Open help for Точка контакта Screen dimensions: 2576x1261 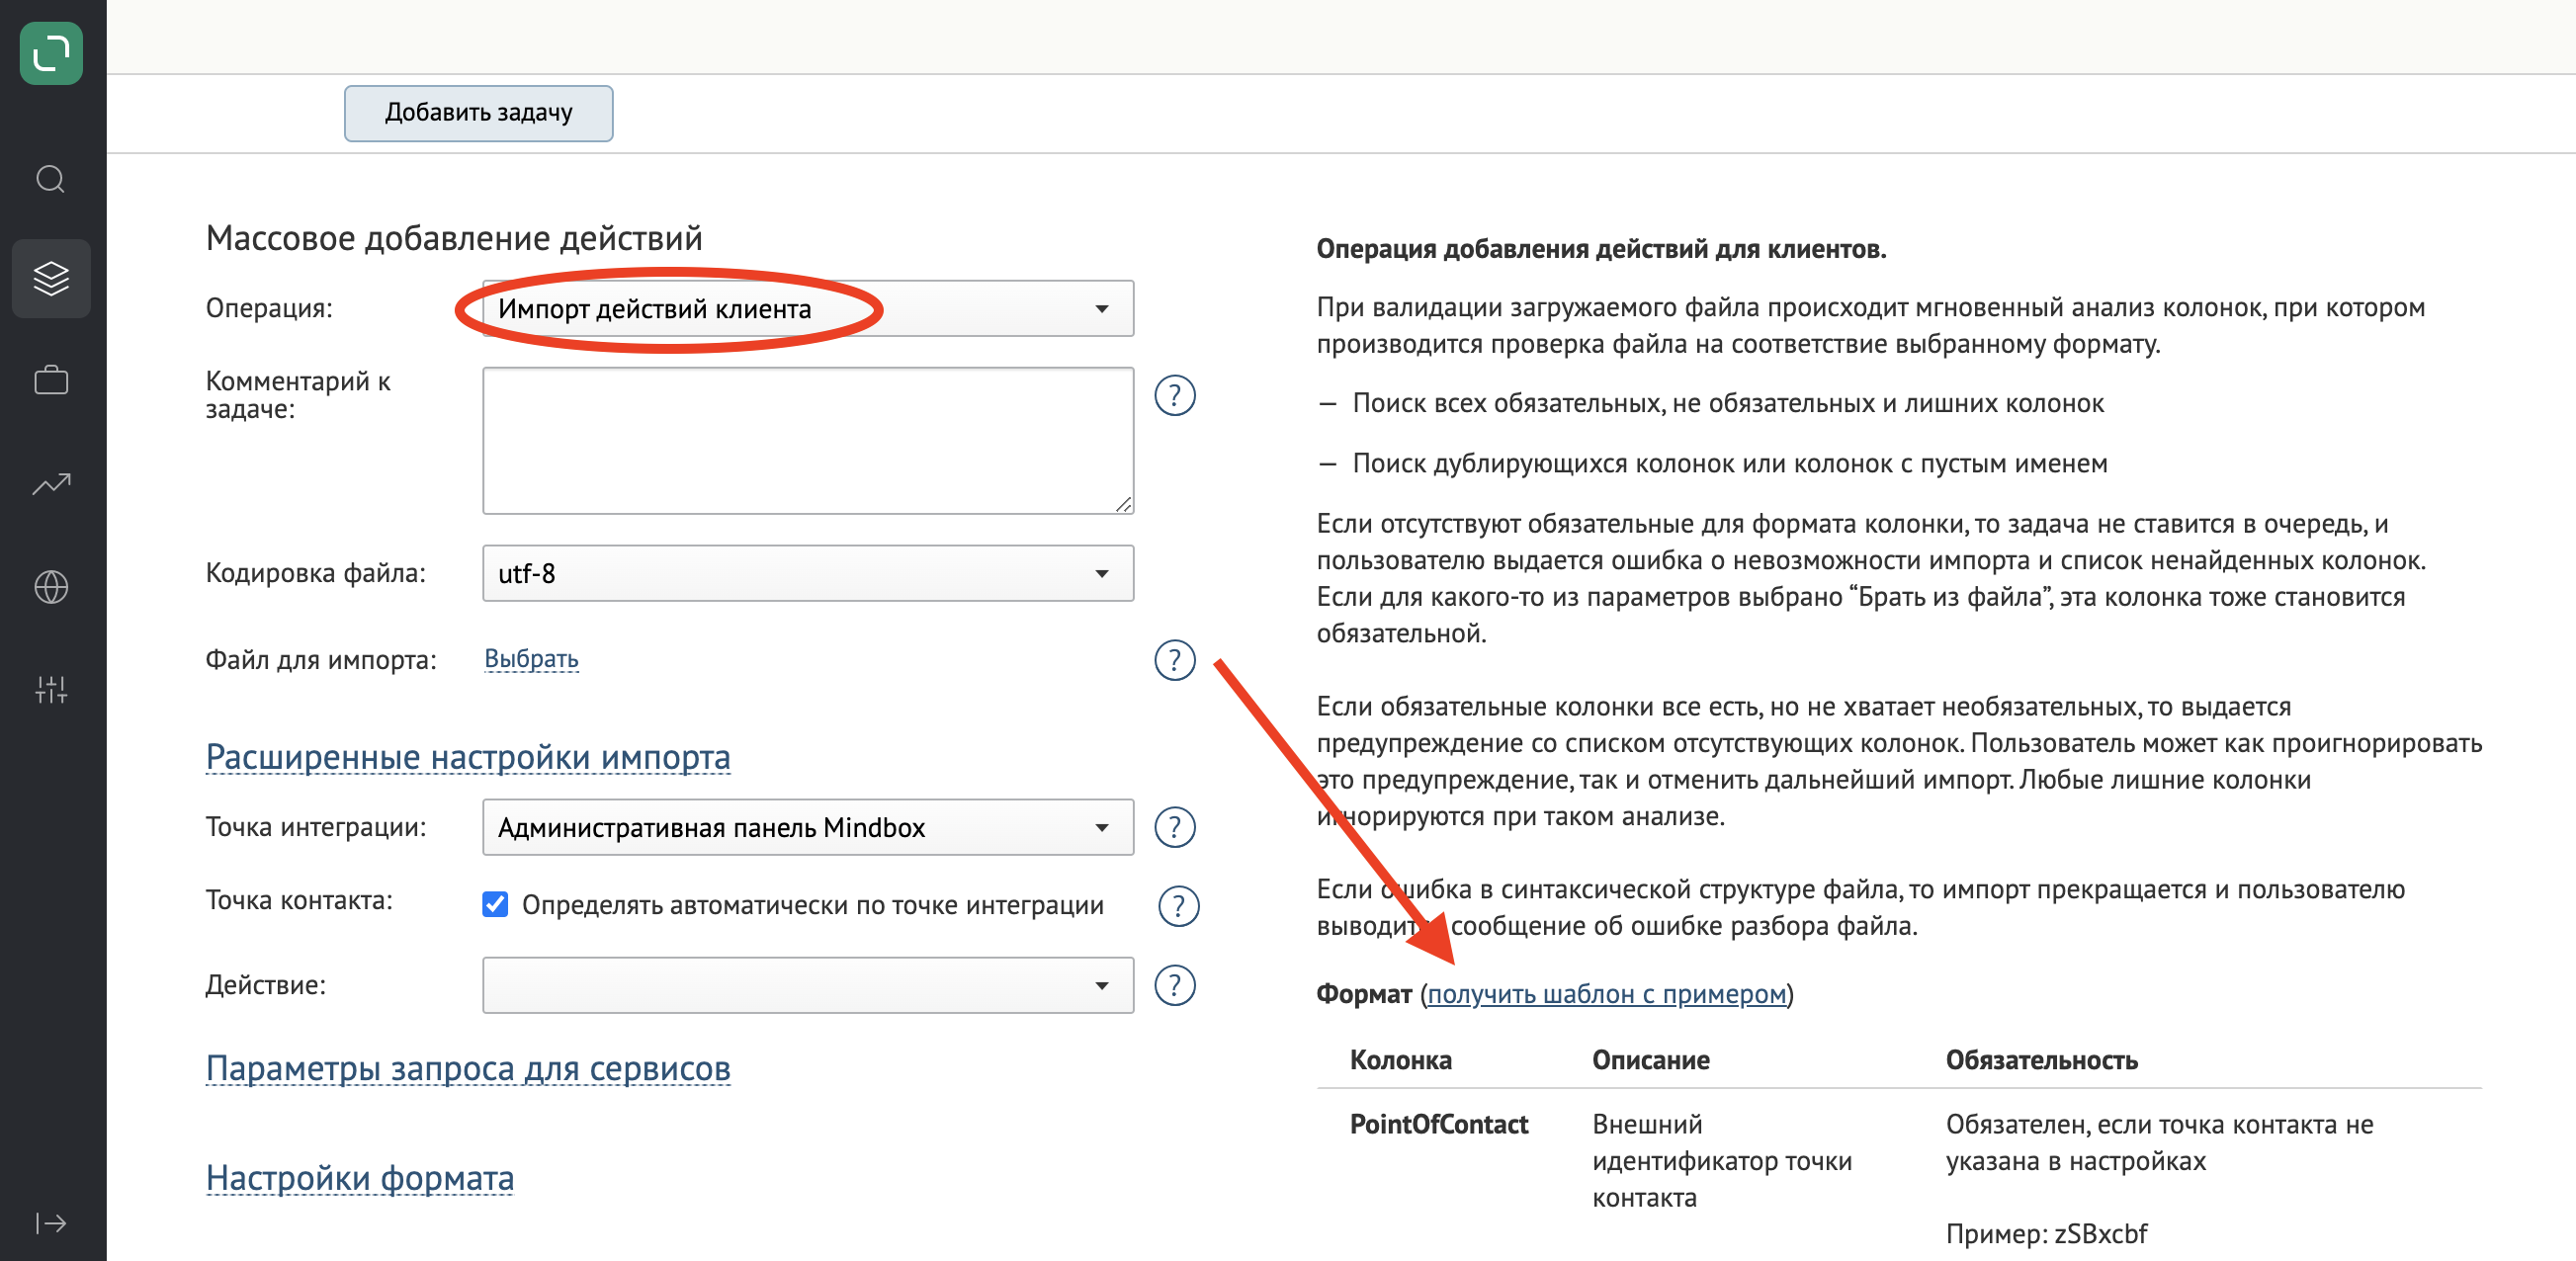pyautogui.click(x=1178, y=905)
